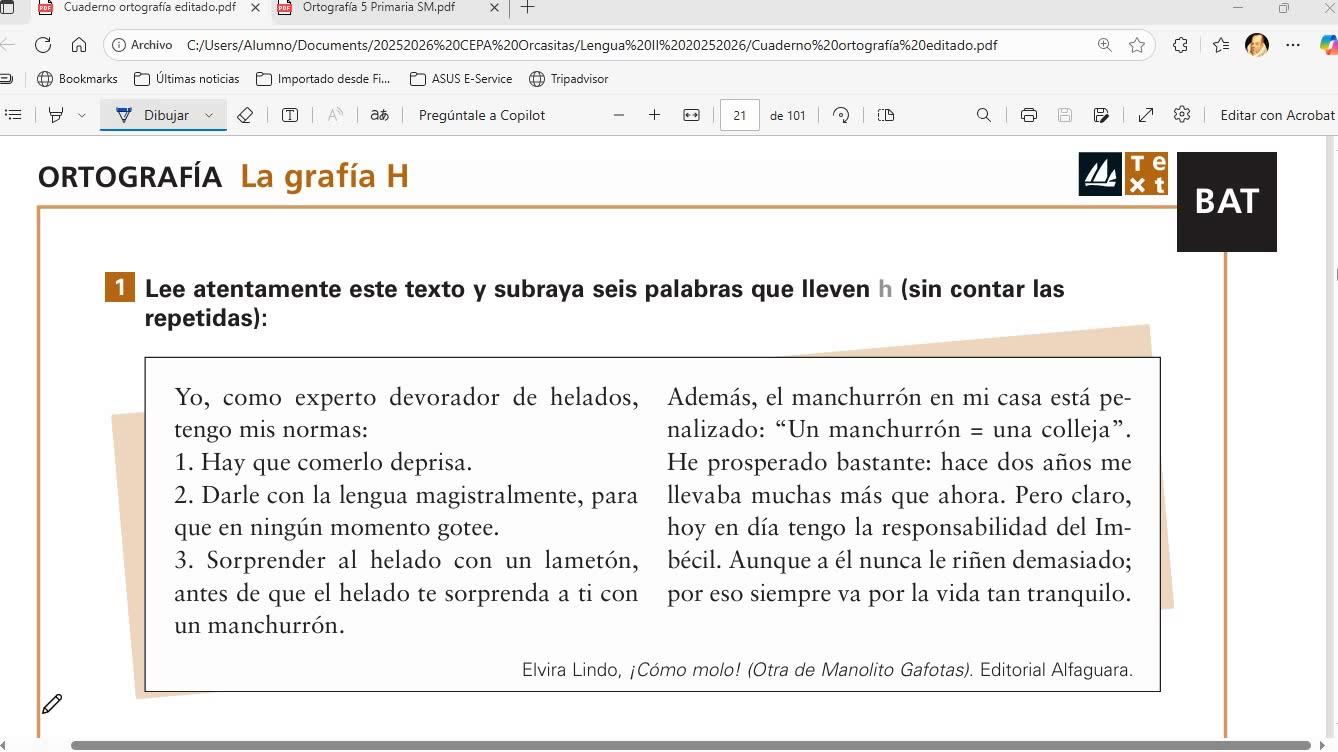Print the PDF document

(x=1028, y=115)
